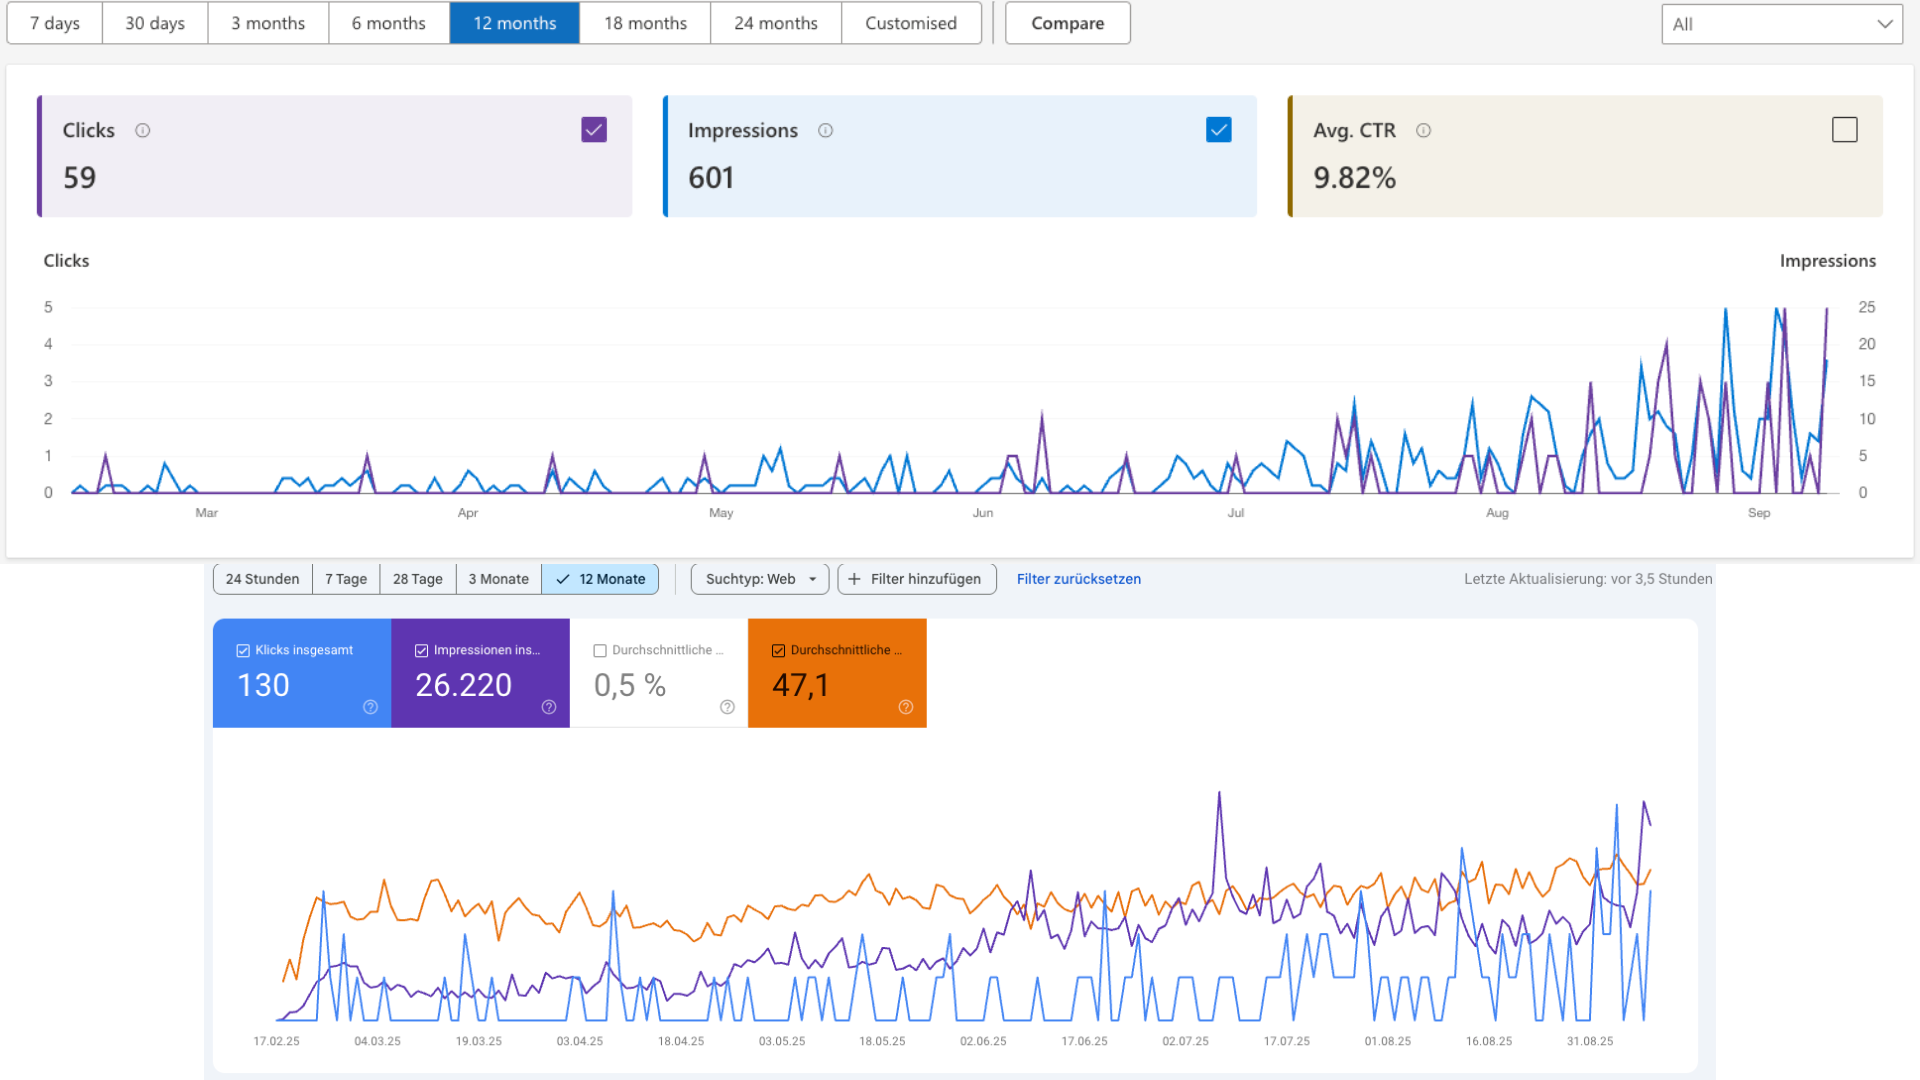Click help icon on Impressionen card
Screen dimensions: 1920x1080
pyautogui.click(x=549, y=707)
